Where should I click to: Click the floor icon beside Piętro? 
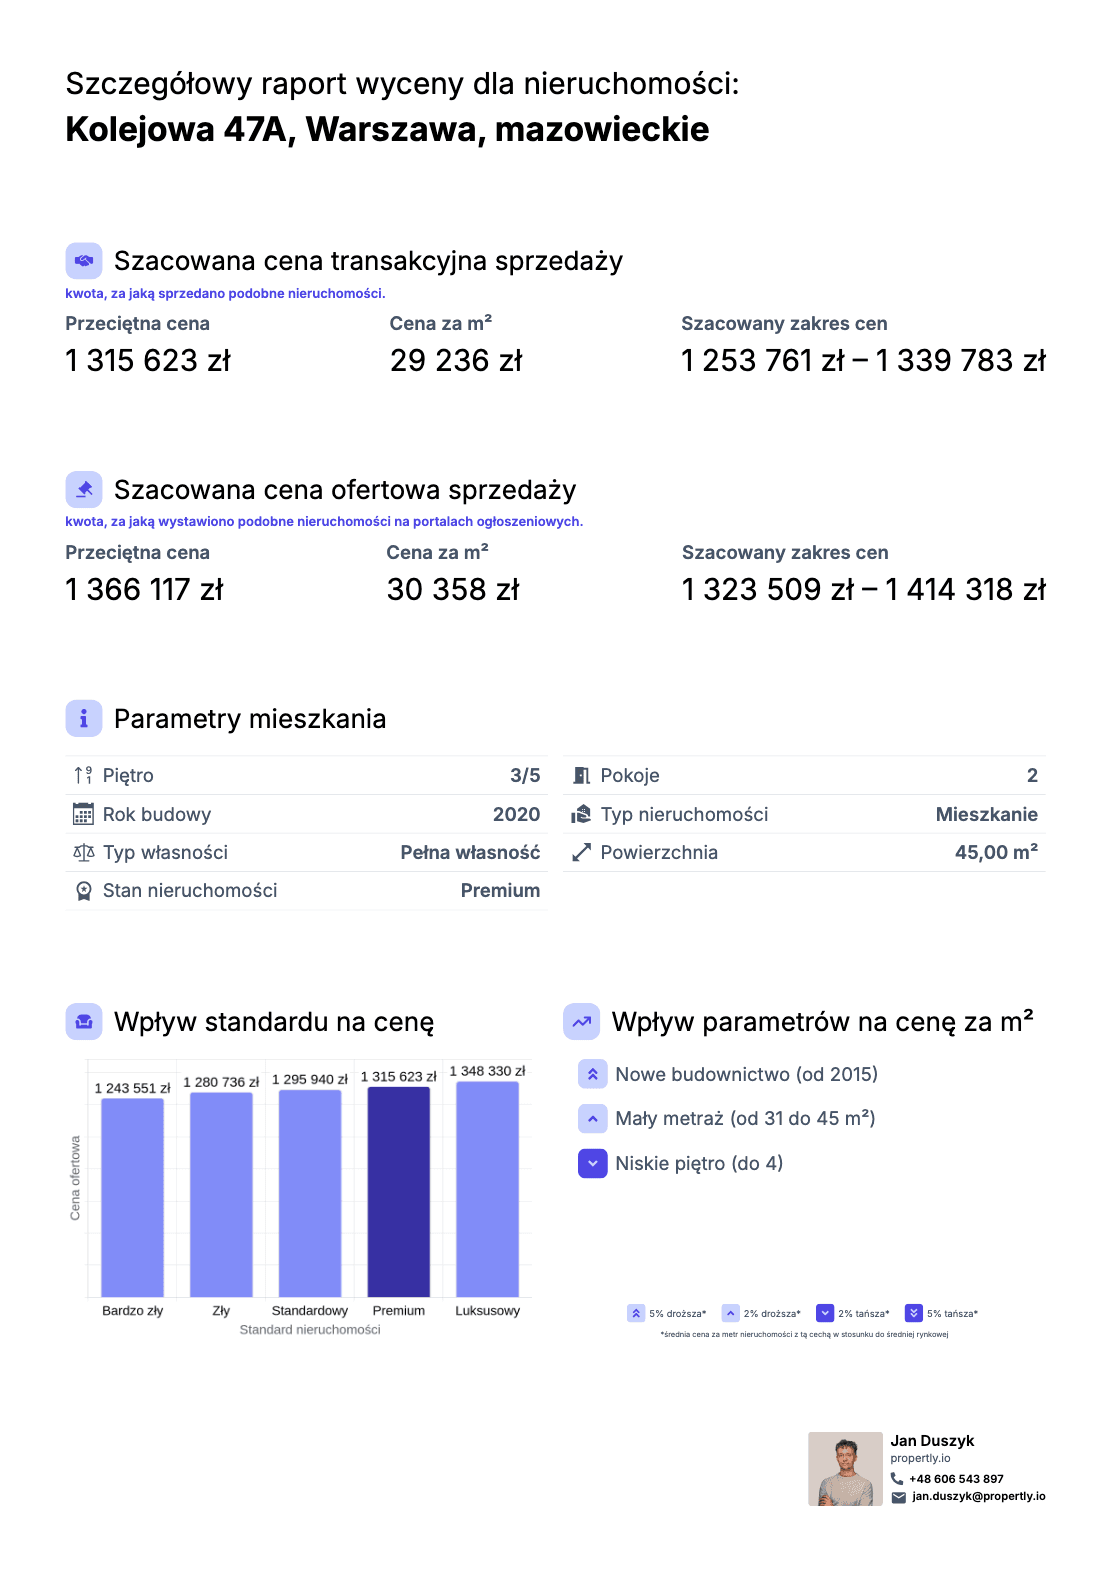tap(83, 775)
